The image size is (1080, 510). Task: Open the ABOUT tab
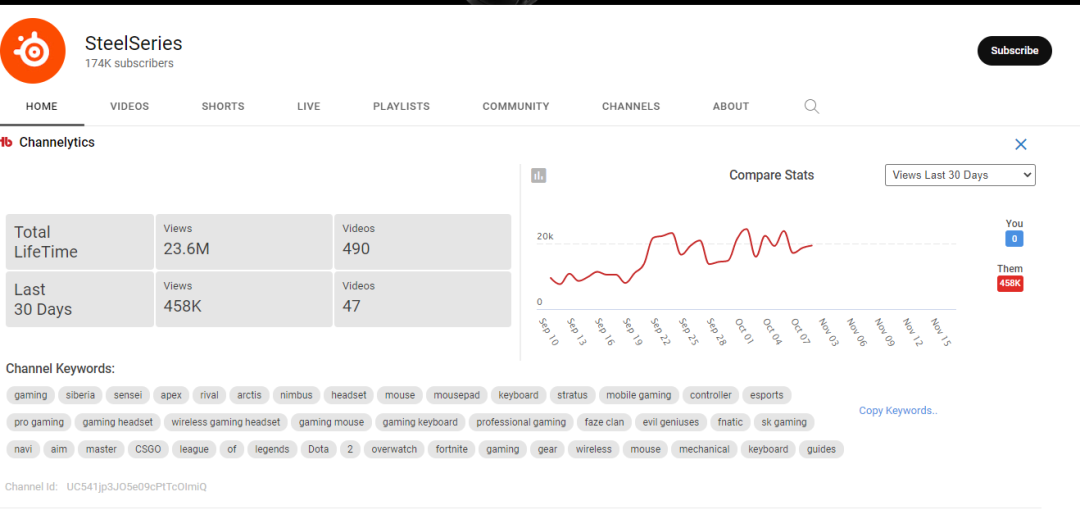(x=731, y=107)
